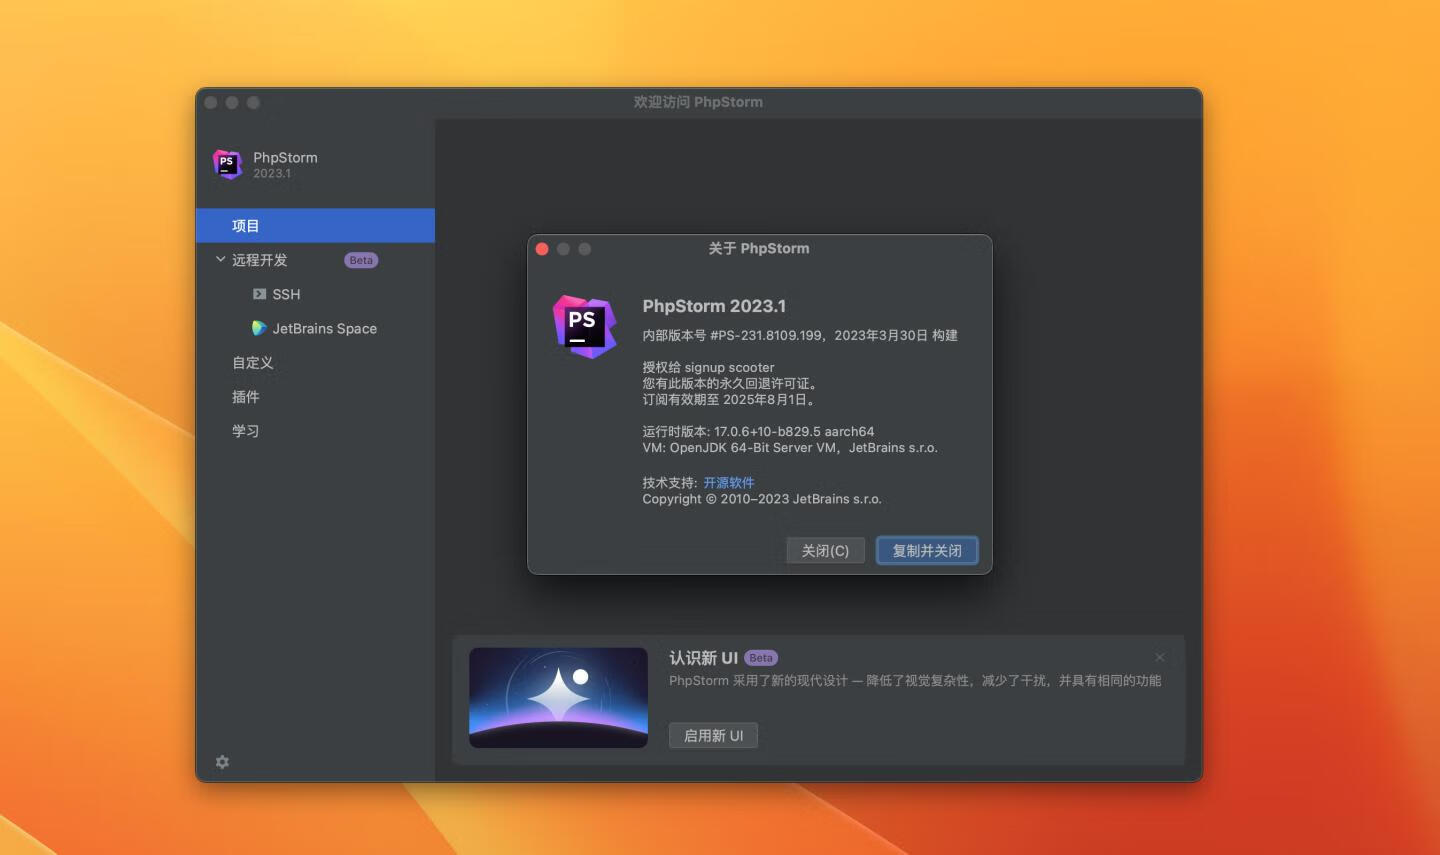This screenshot has width=1440, height=855.
Task: Collapse the 远程开发 section chevron
Action: pos(220,259)
